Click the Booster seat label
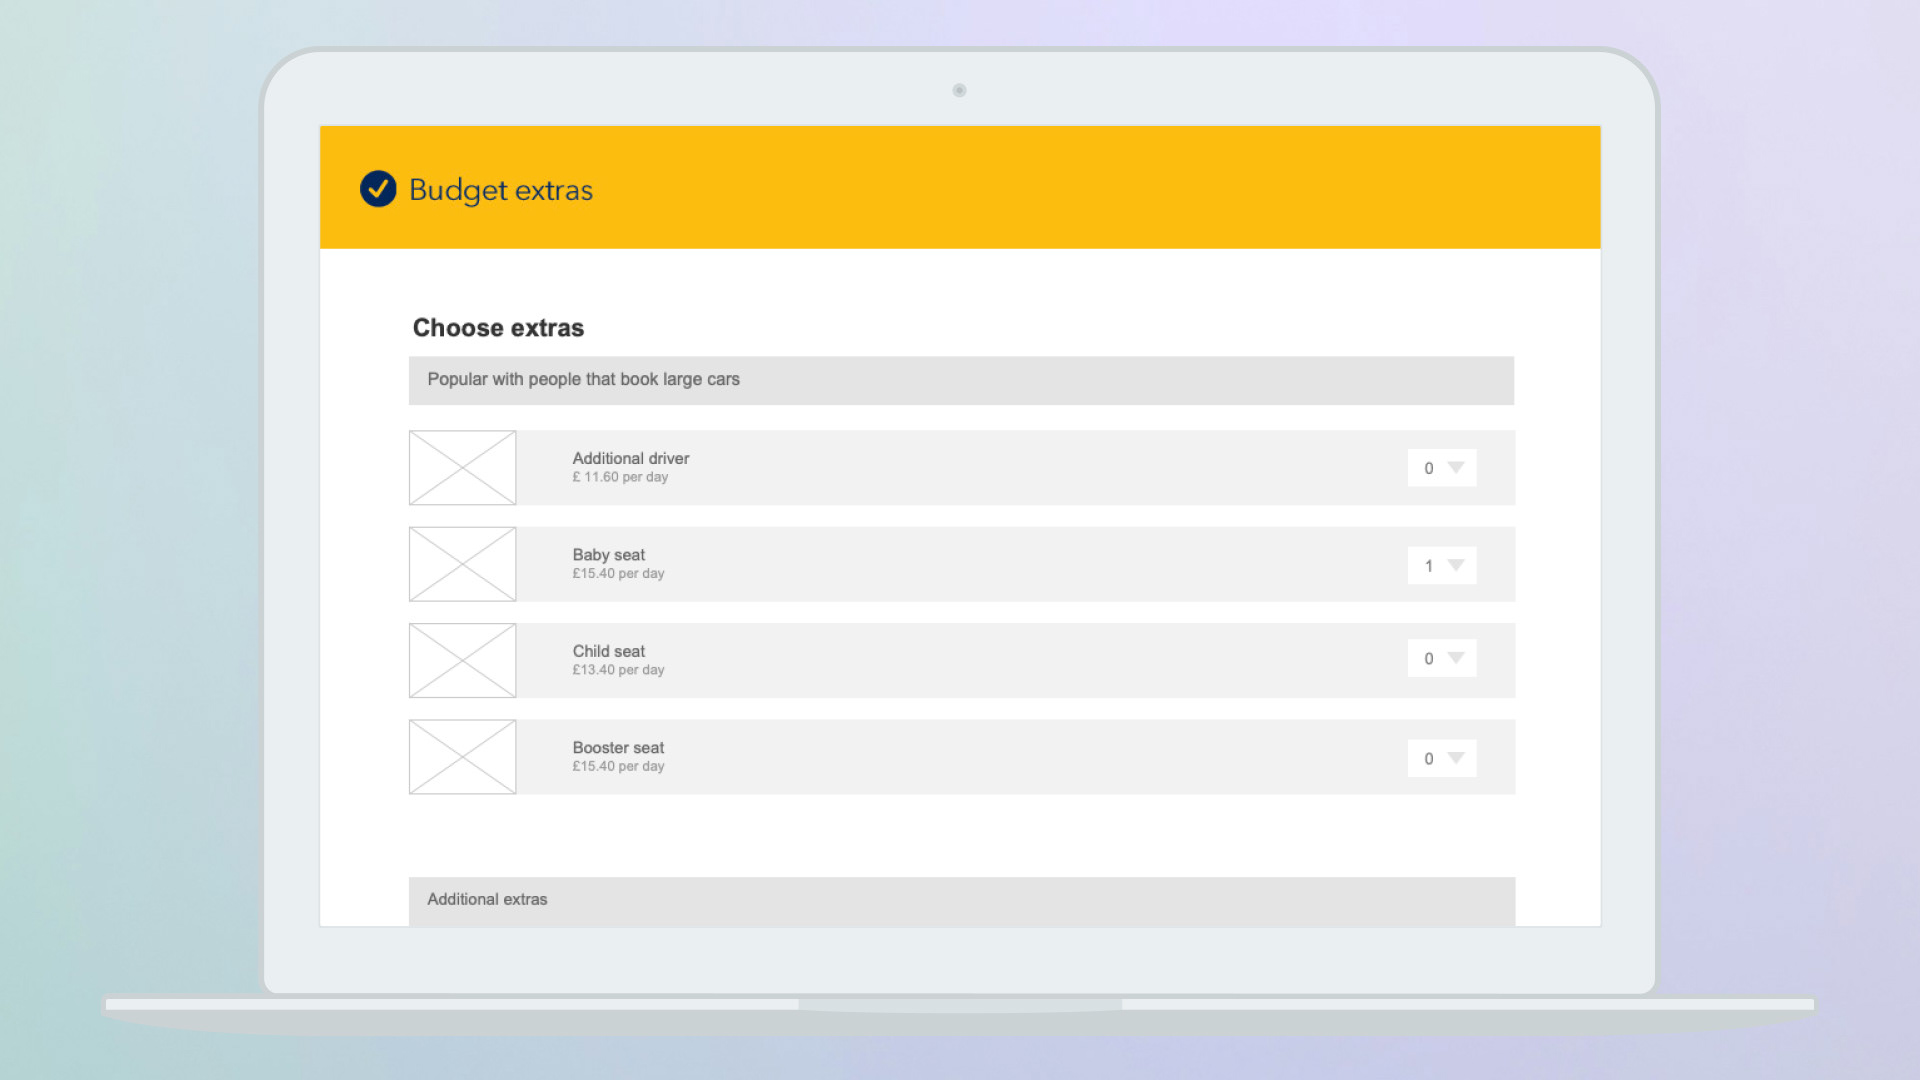 coord(618,747)
